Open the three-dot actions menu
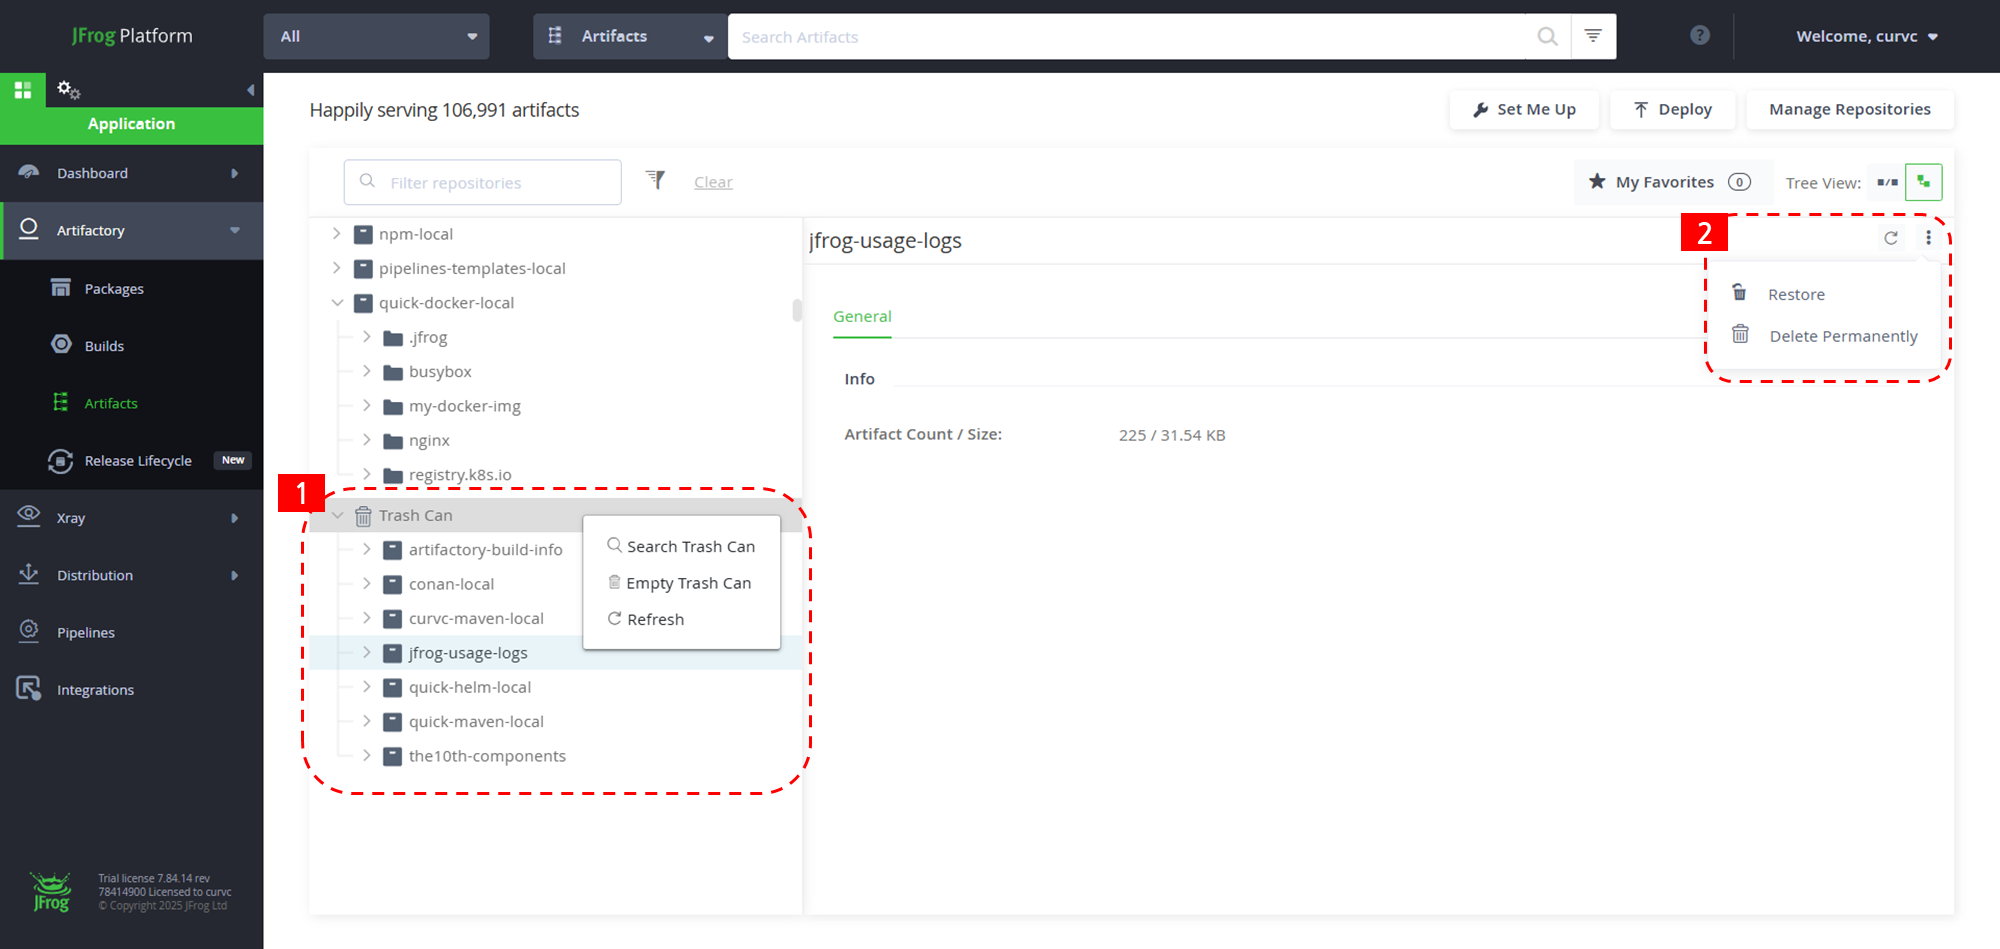This screenshot has height=949, width=2000. click(1928, 238)
